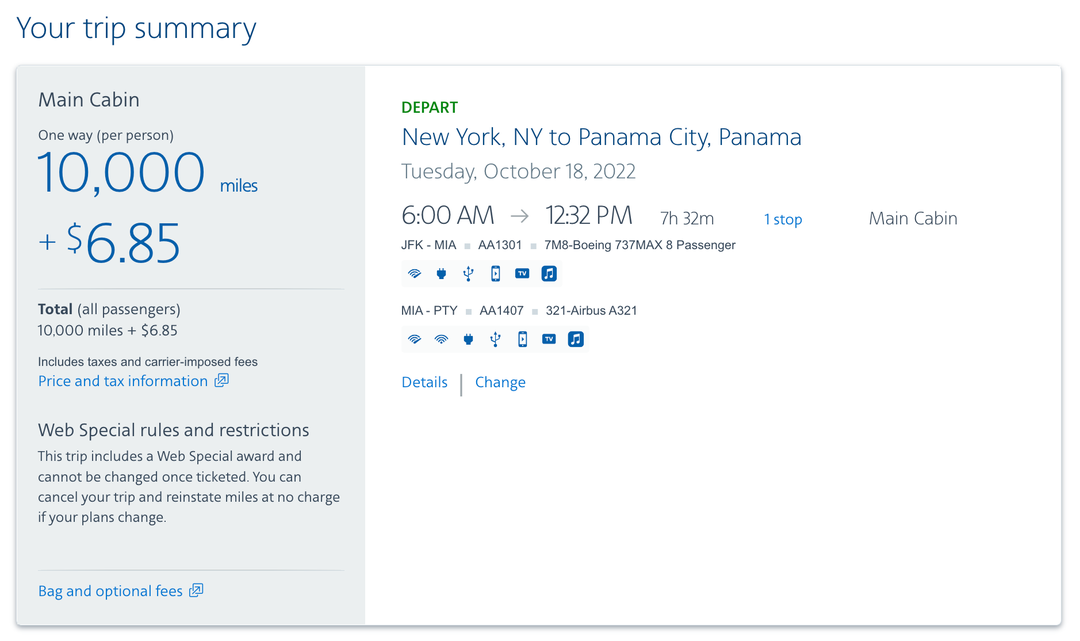Click the second Wi-Fi streaming icon on AA1407

[441, 339]
